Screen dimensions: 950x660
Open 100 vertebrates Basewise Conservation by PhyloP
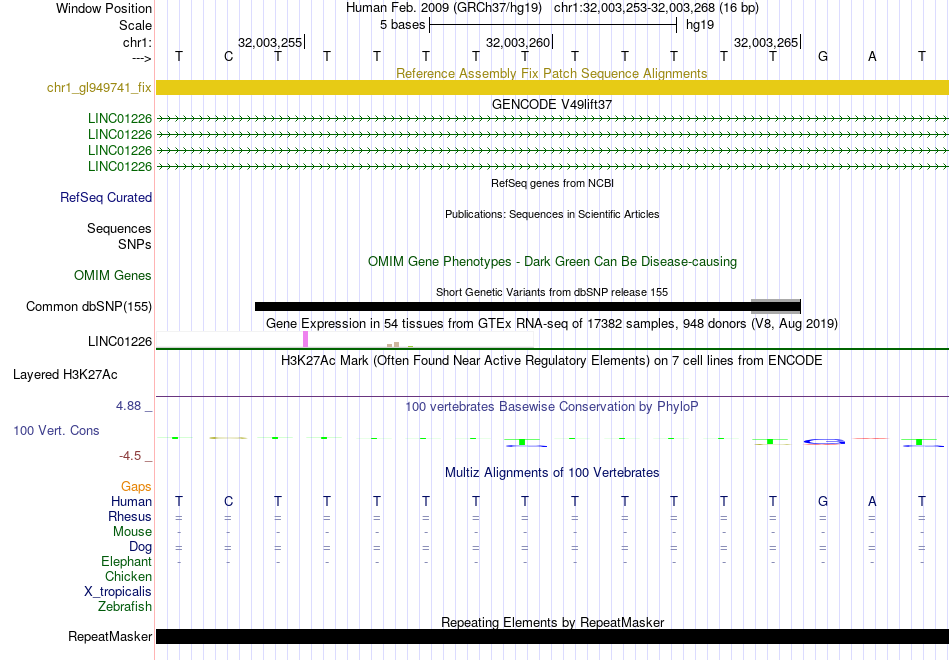pos(552,407)
